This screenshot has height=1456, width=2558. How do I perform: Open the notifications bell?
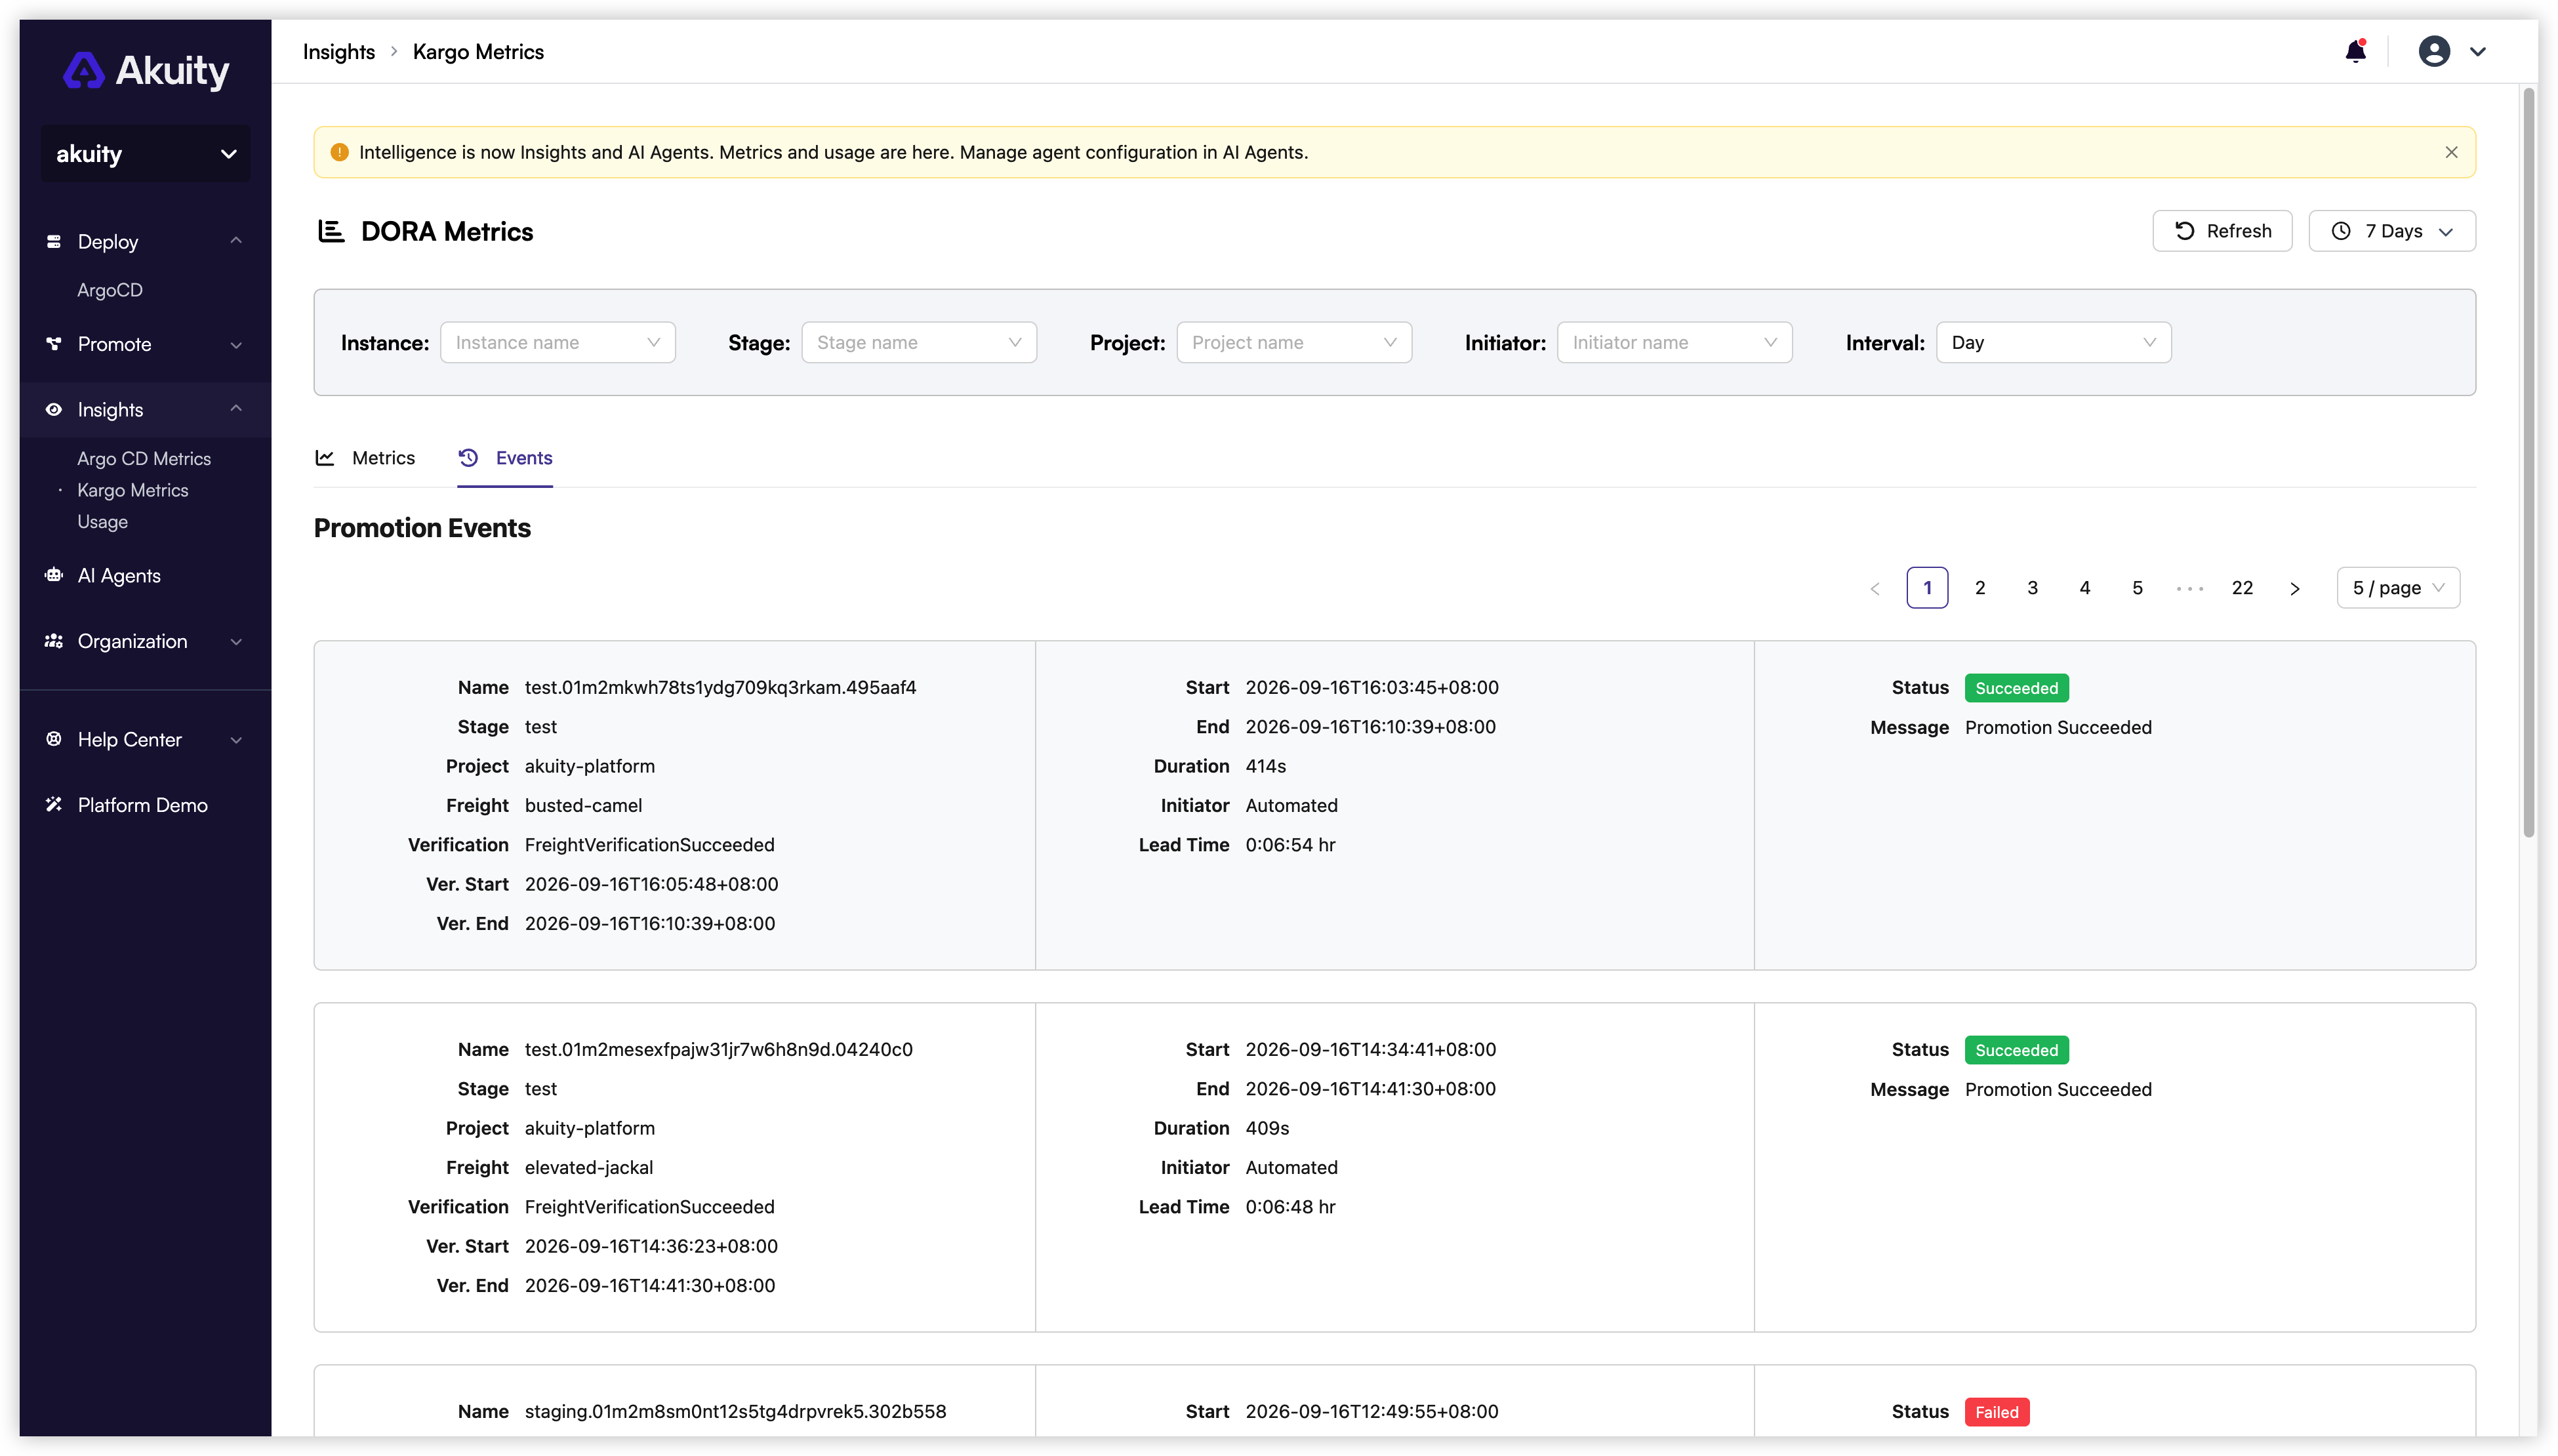click(x=2355, y=51)
